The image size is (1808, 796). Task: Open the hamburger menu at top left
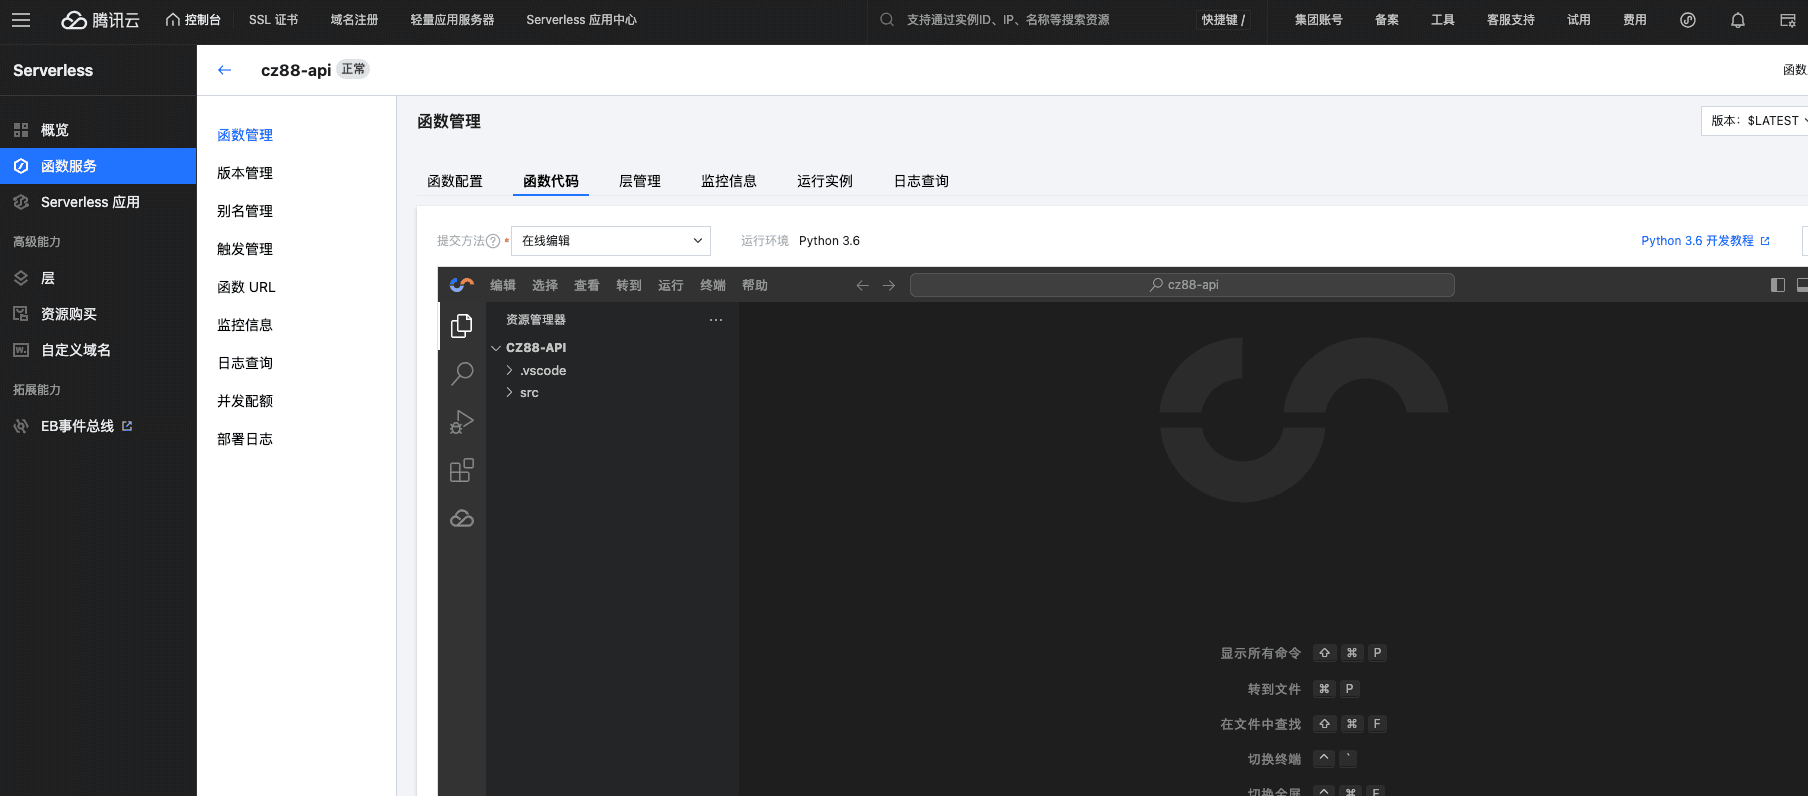(21, 20)
